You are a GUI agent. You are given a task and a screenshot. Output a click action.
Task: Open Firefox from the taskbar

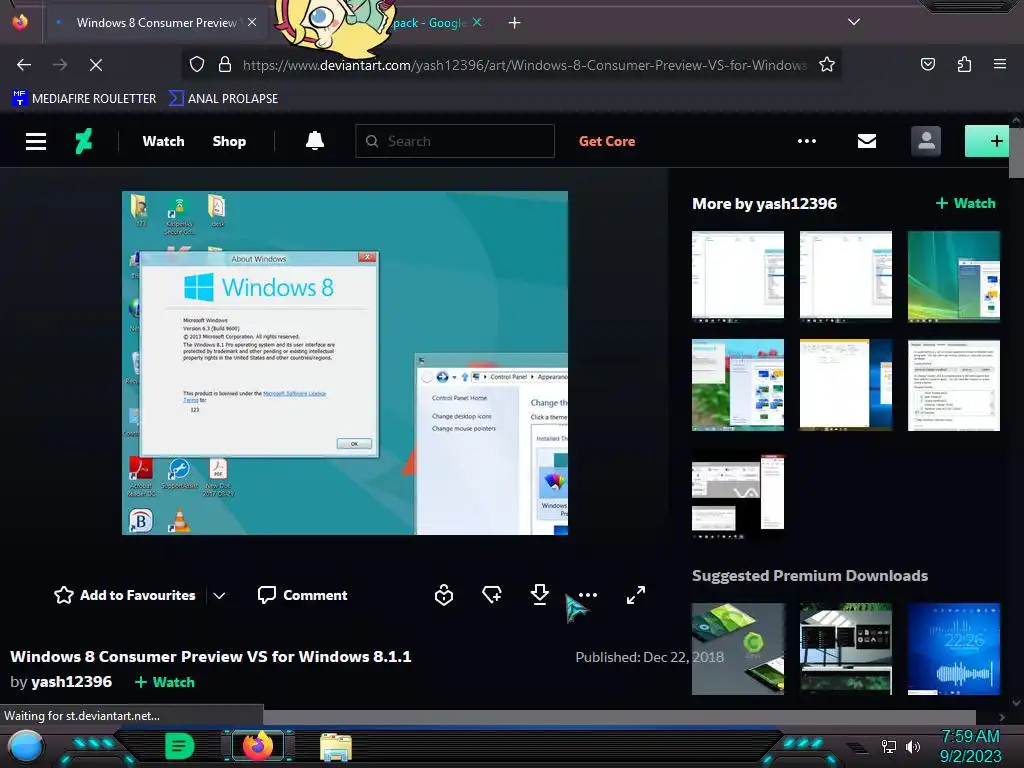(257, 746)
